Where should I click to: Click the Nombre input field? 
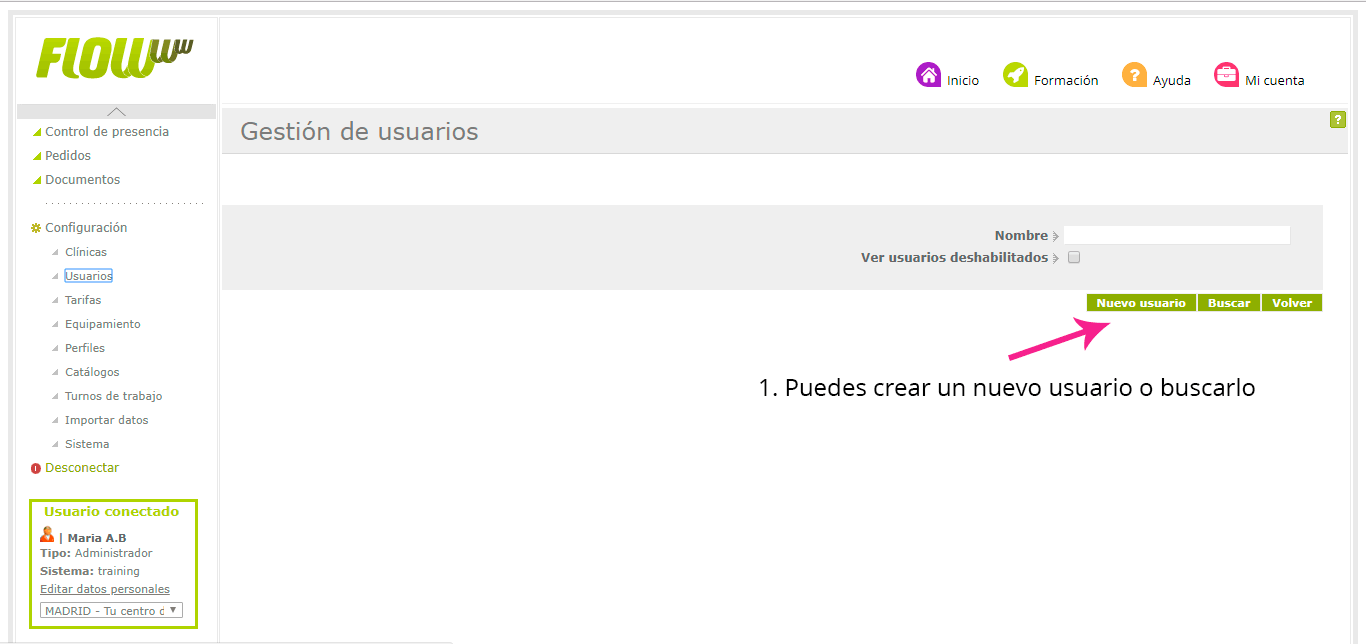click(1177, 235)
